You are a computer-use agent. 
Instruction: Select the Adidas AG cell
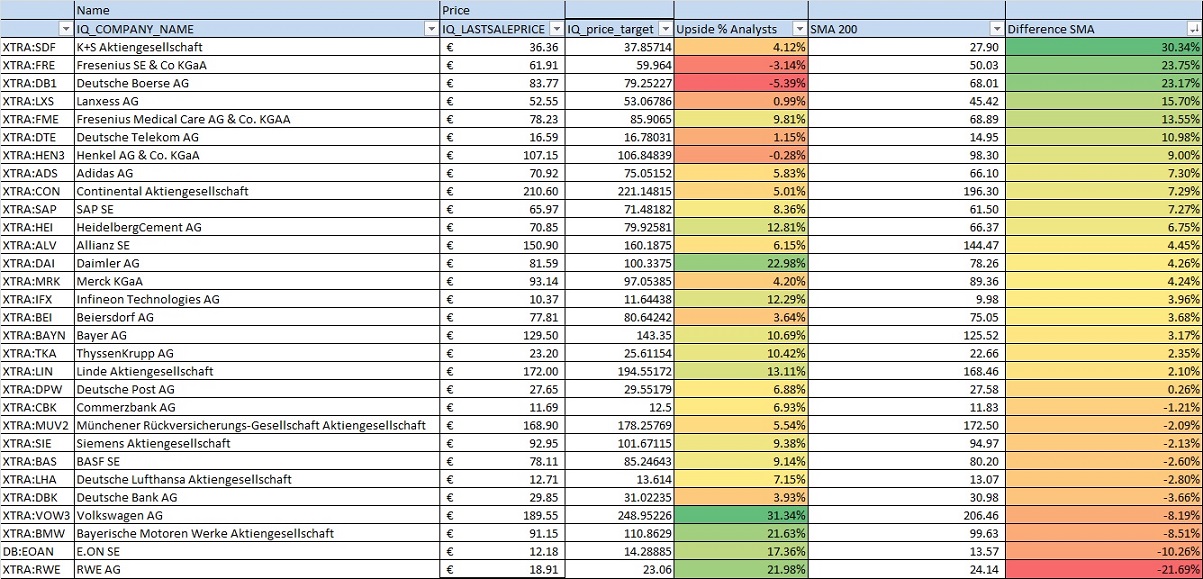click(257, 173)
